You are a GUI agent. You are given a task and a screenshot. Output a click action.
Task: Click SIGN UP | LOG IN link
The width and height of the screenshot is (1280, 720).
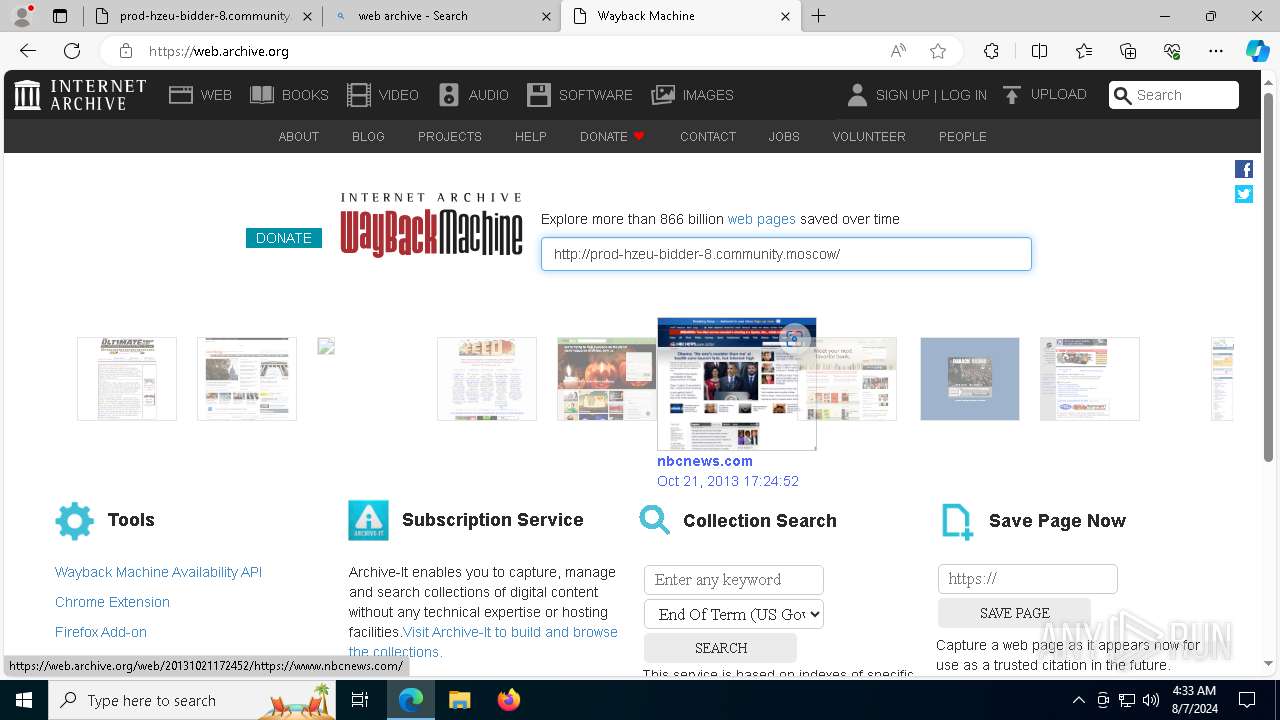pyautogui.click(x=931, y=95)
